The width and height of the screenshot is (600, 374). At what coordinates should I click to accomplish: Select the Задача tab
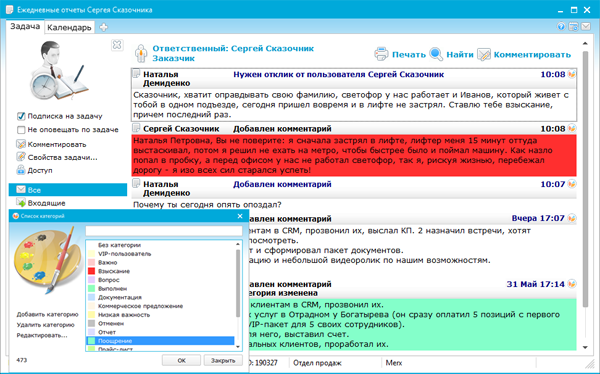point(25,26)
